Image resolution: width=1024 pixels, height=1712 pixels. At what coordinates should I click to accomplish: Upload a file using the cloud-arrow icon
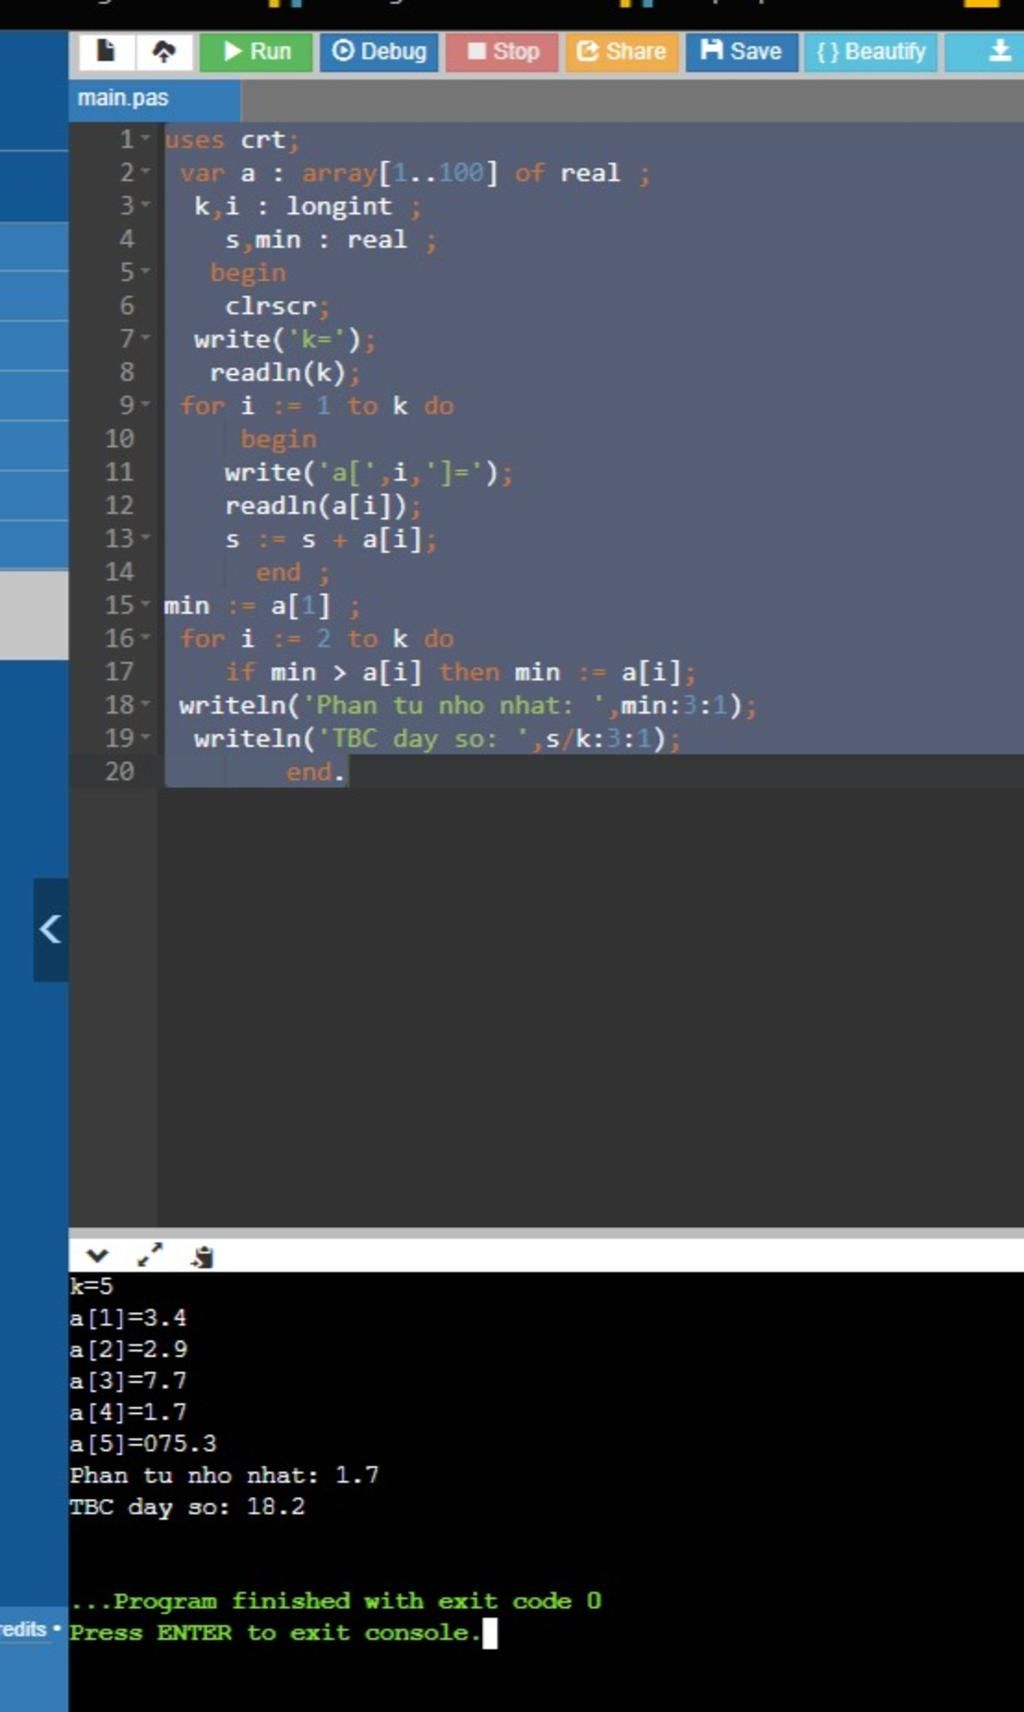pyautogui.click(x=164, y=51)
